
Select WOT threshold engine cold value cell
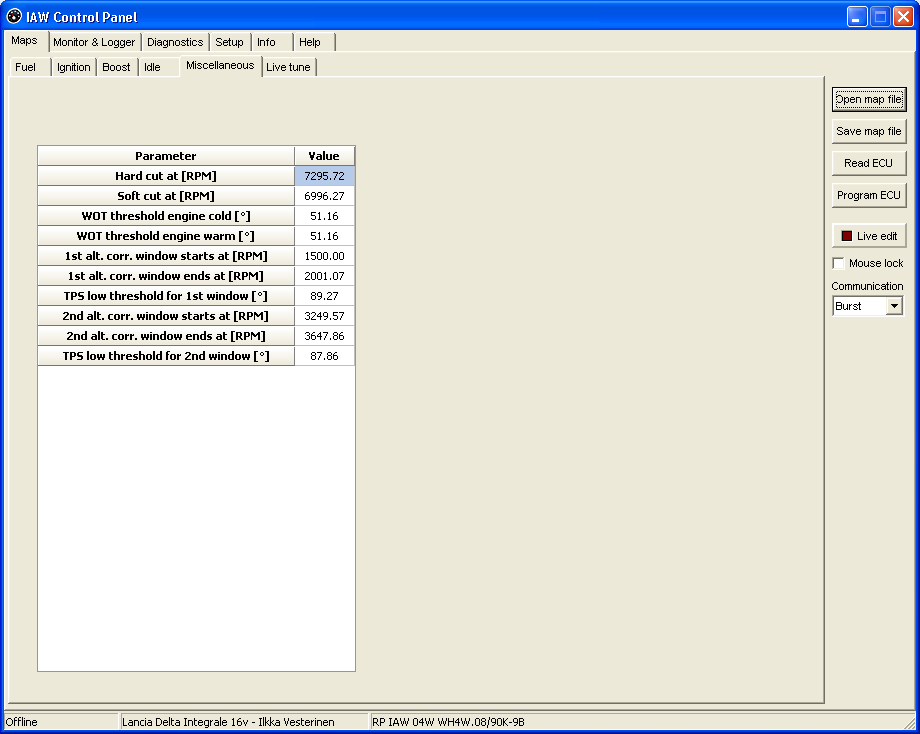pyautogui.click(x=324, y=216)
